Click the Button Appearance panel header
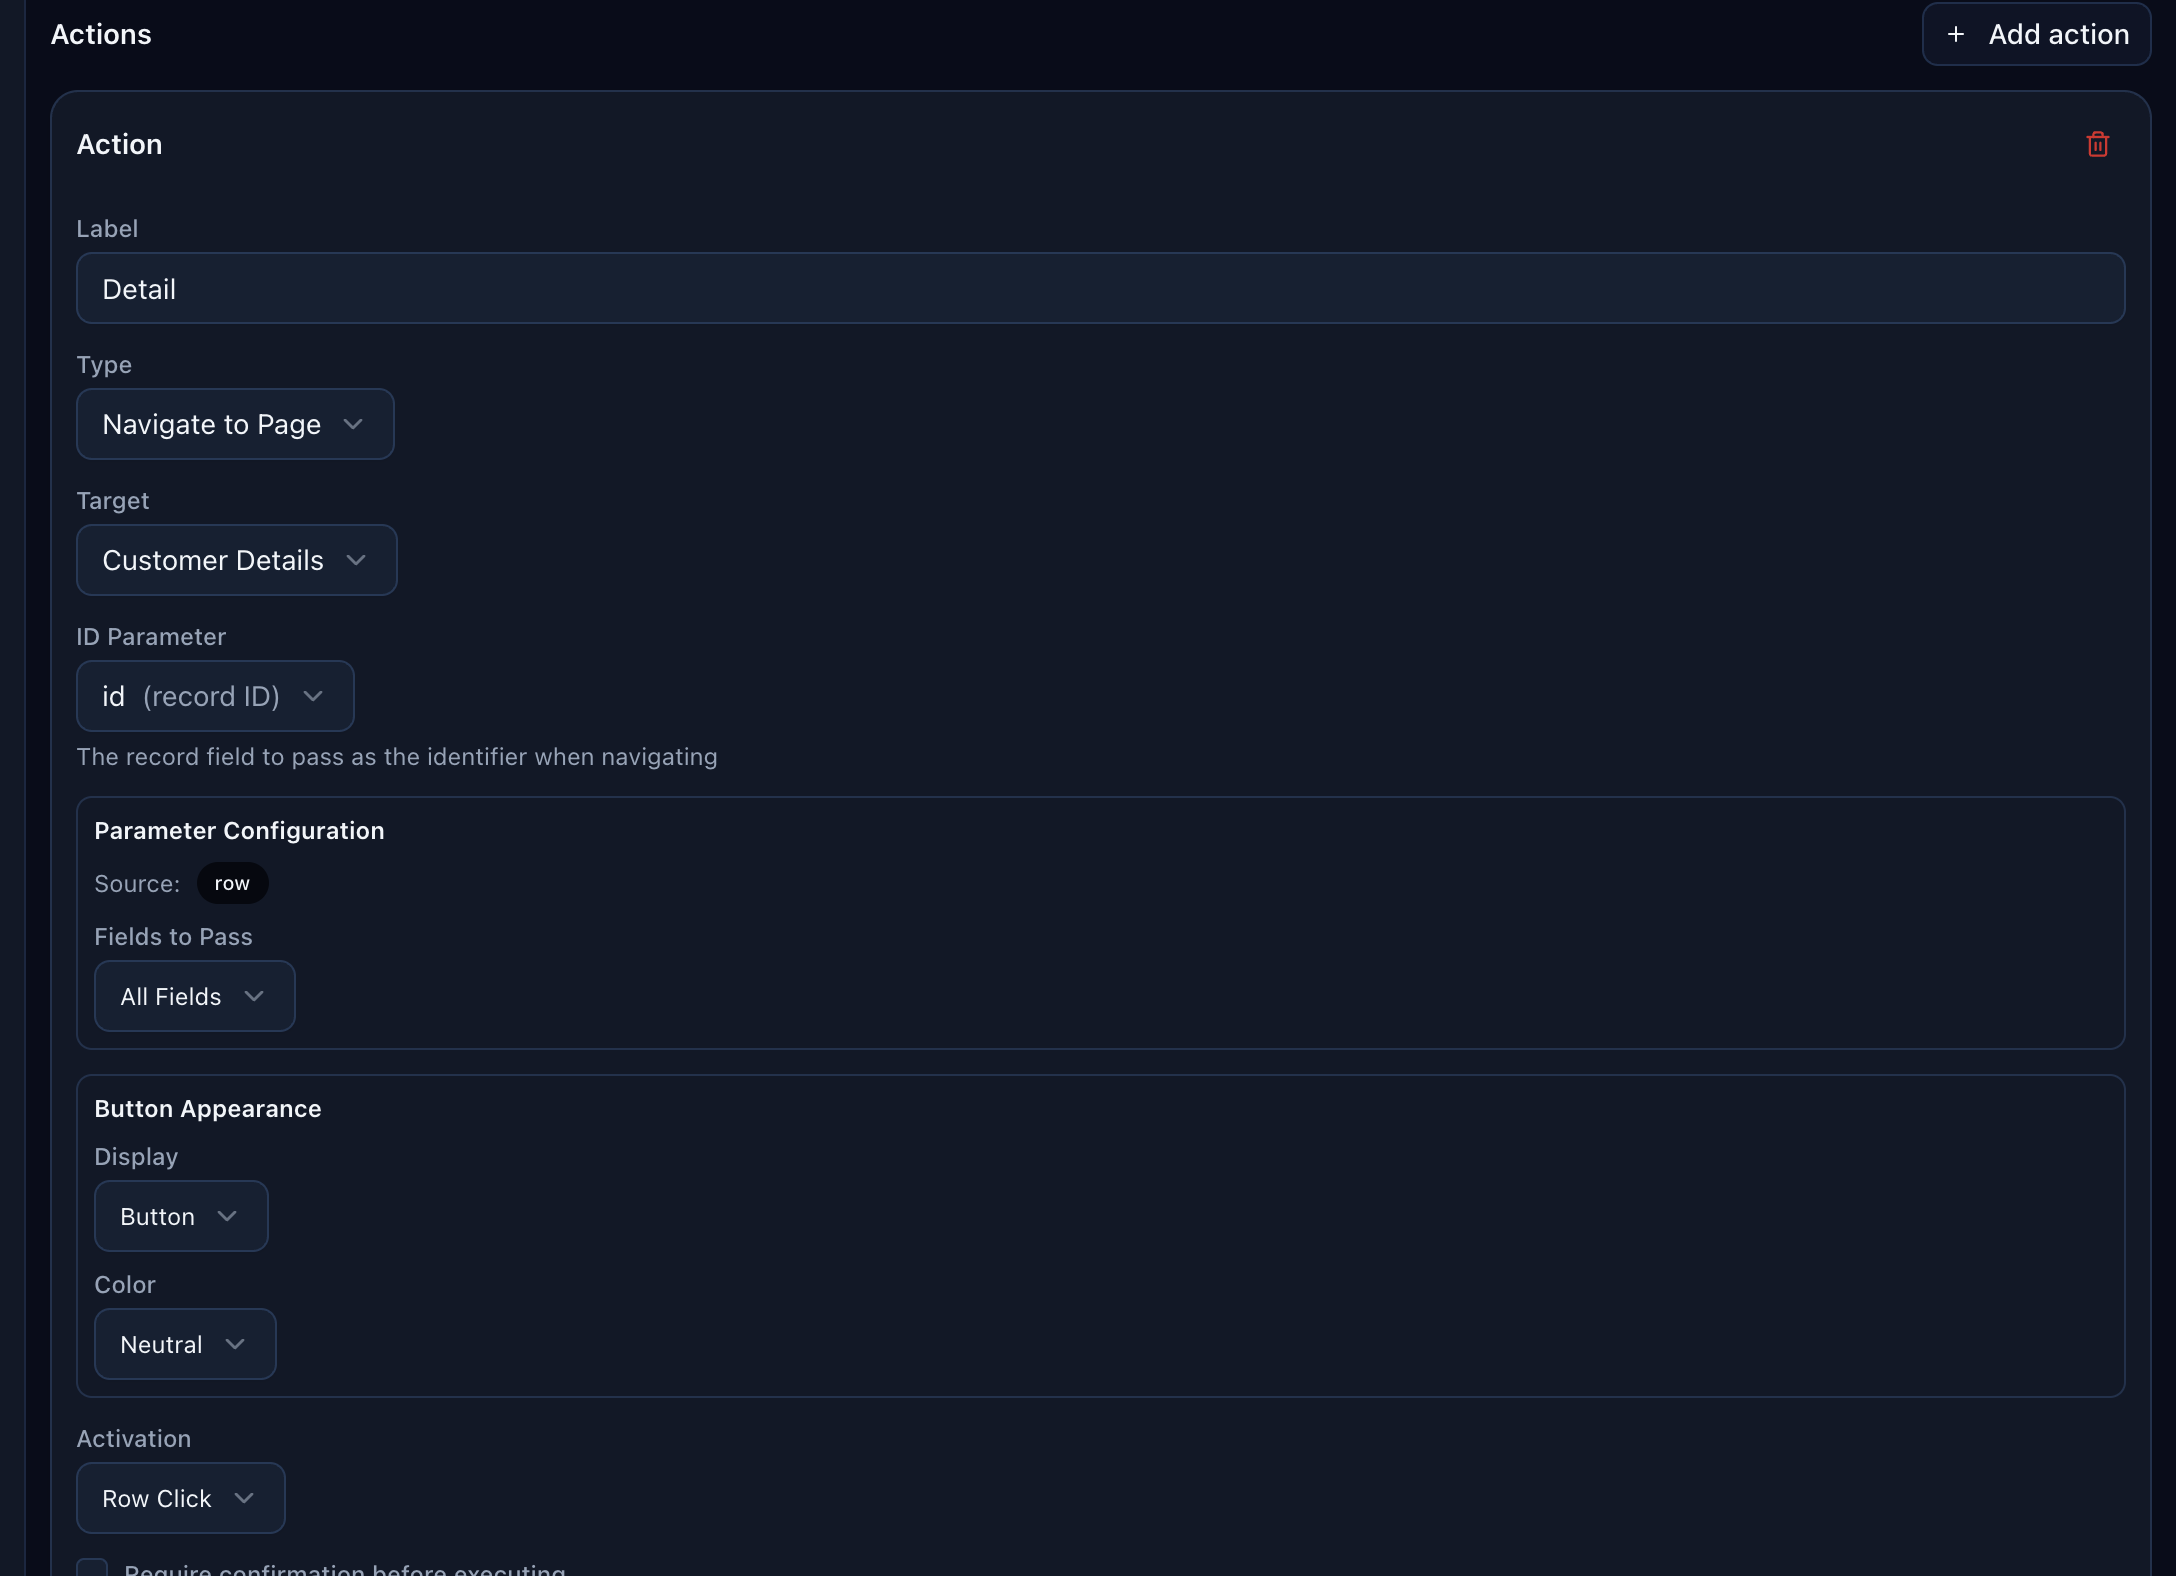The height and width of the screenshot is (1576, 2176). coord(207,1108)
